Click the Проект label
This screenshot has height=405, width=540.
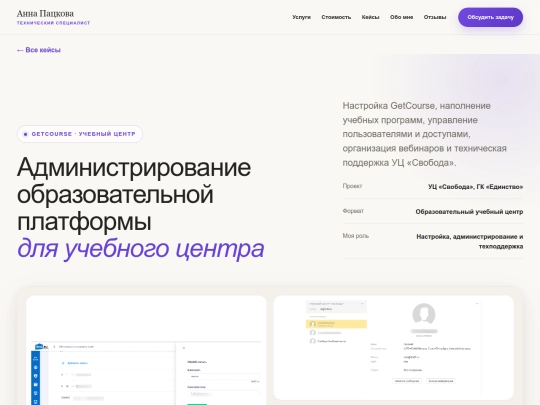point(352,186)
